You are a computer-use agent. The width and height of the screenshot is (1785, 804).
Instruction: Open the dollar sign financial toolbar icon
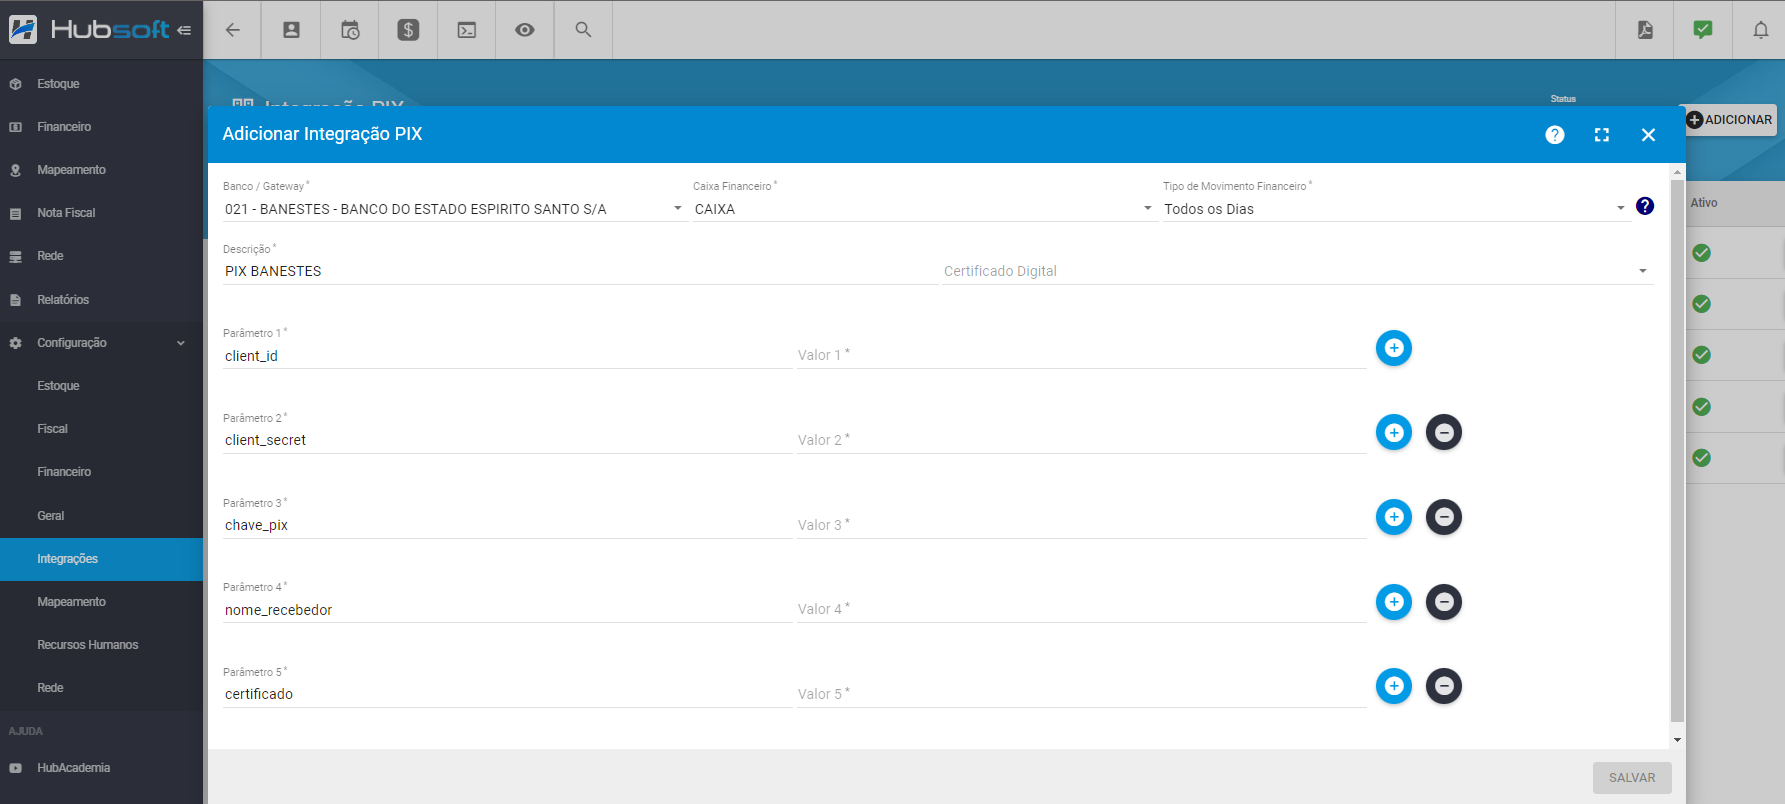[408, 30]
